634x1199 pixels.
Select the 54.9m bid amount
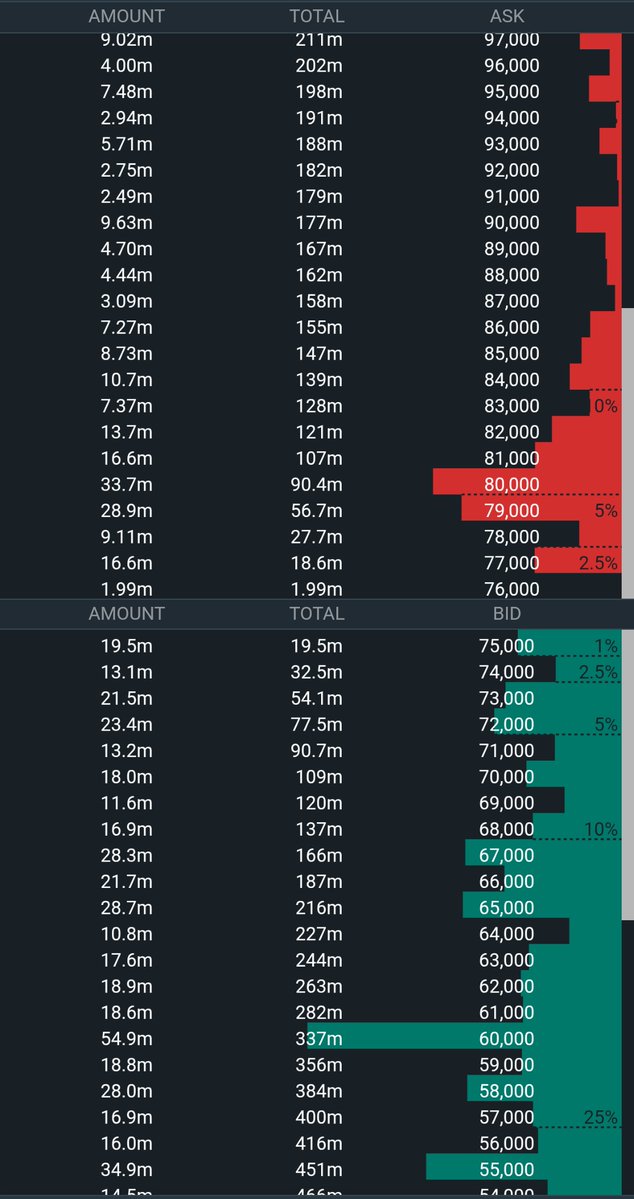click(127, 1038)
